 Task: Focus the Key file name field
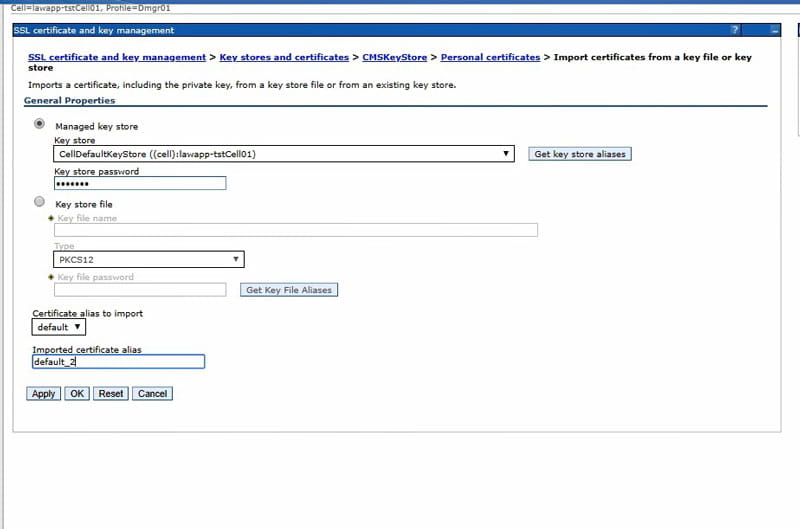pos(296,230)
